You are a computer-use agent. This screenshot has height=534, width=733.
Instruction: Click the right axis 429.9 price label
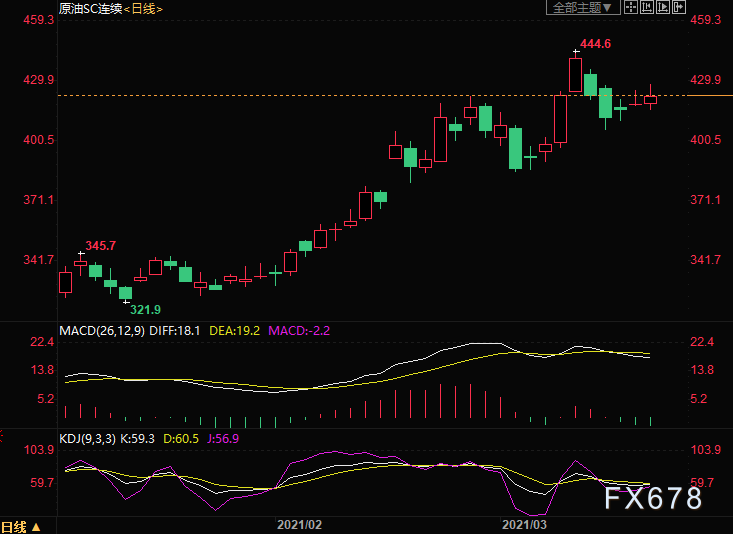tap(705, 79)
